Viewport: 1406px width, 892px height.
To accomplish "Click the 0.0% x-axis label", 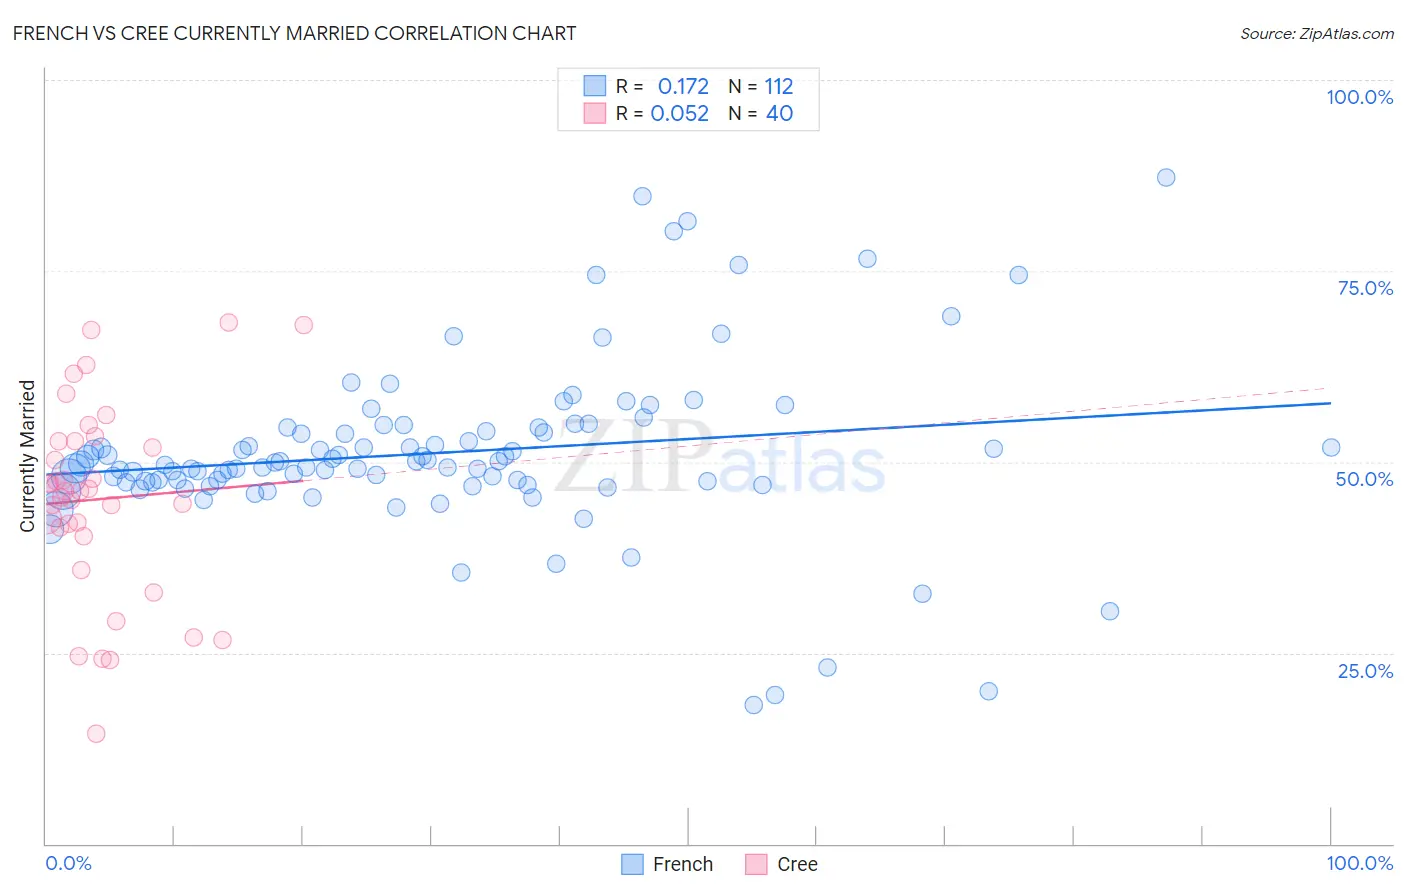I will (x=68, y=863).
